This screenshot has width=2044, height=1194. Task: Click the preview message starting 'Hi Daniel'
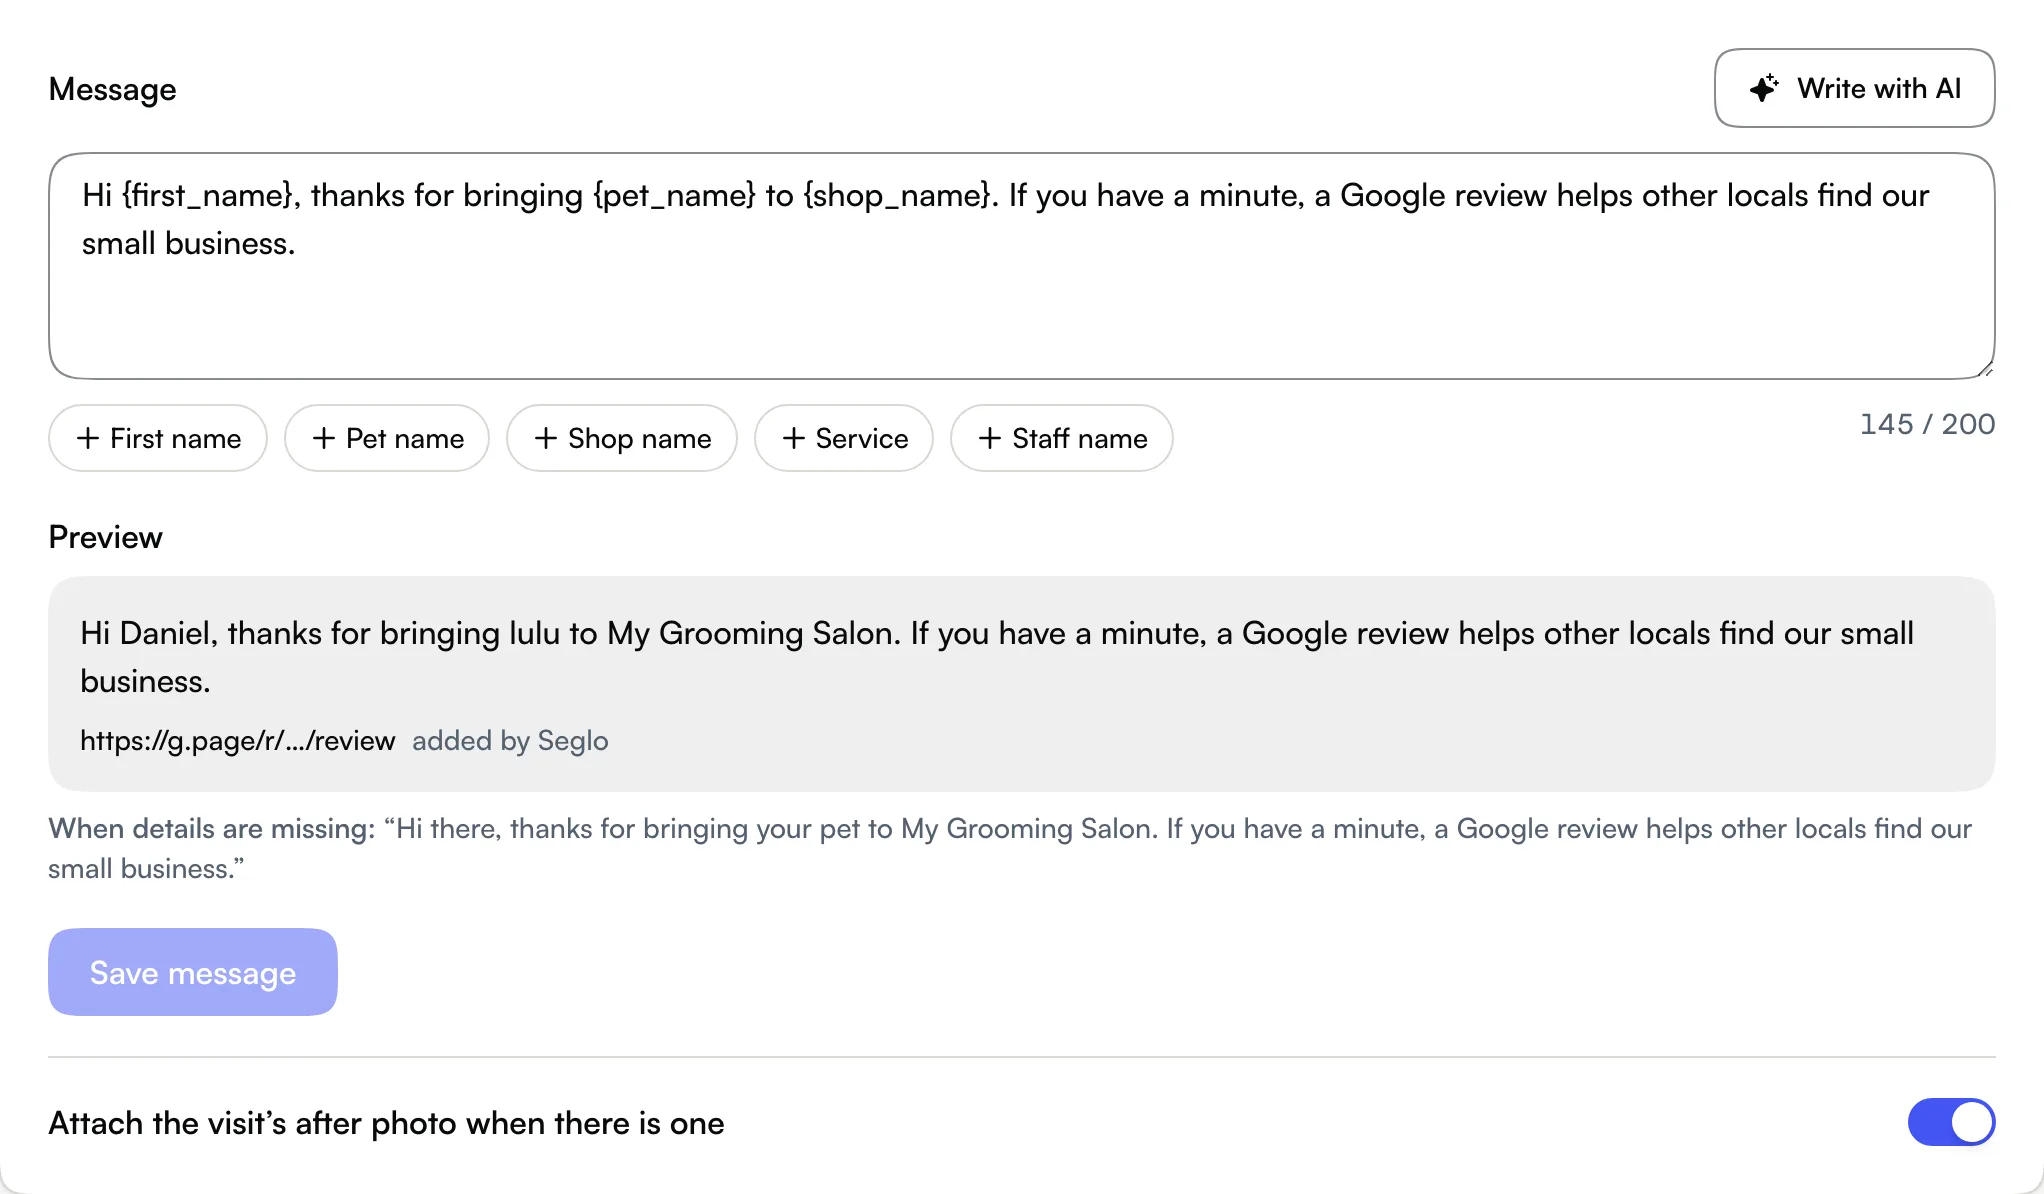pos(997,657)
